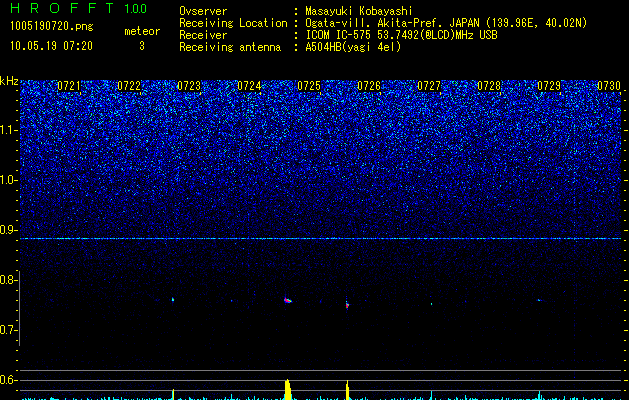
Task: Click the small meteor echo before 0723
Action: (173, 299)
